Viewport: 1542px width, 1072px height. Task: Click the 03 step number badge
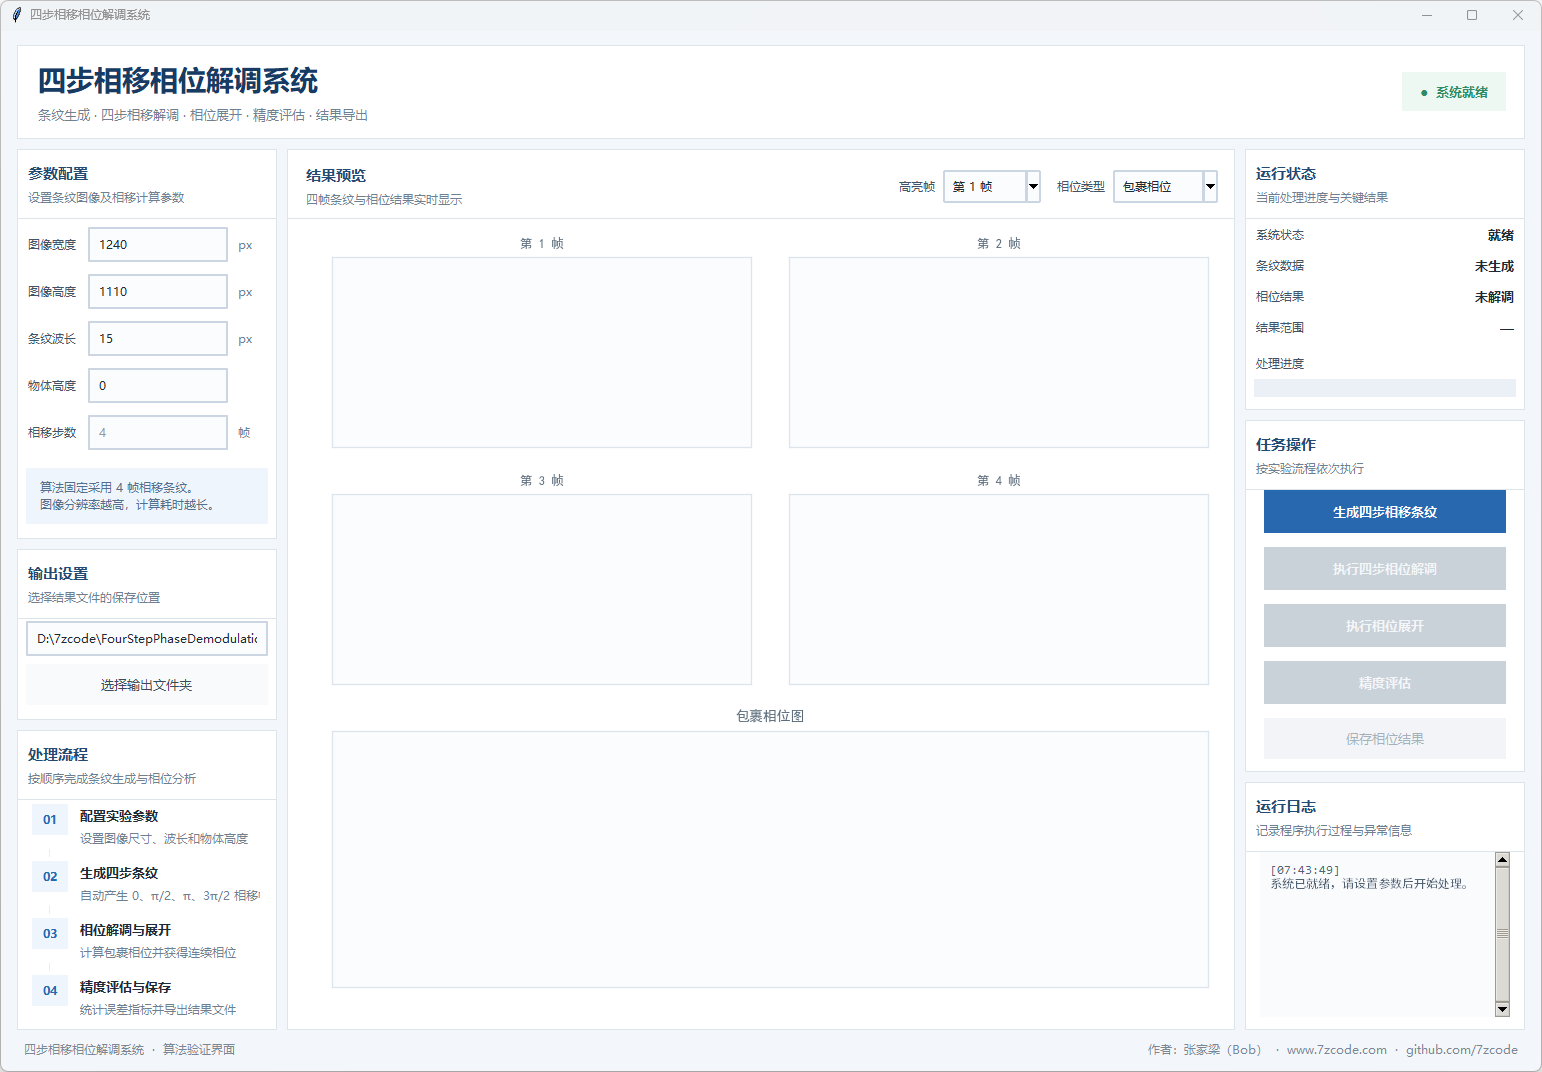50,934
